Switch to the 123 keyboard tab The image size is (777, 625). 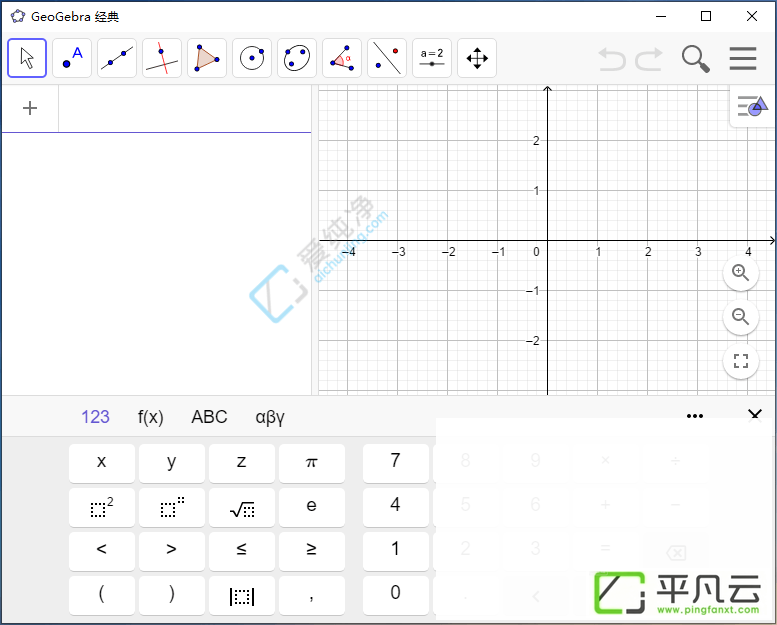[95, 417]
